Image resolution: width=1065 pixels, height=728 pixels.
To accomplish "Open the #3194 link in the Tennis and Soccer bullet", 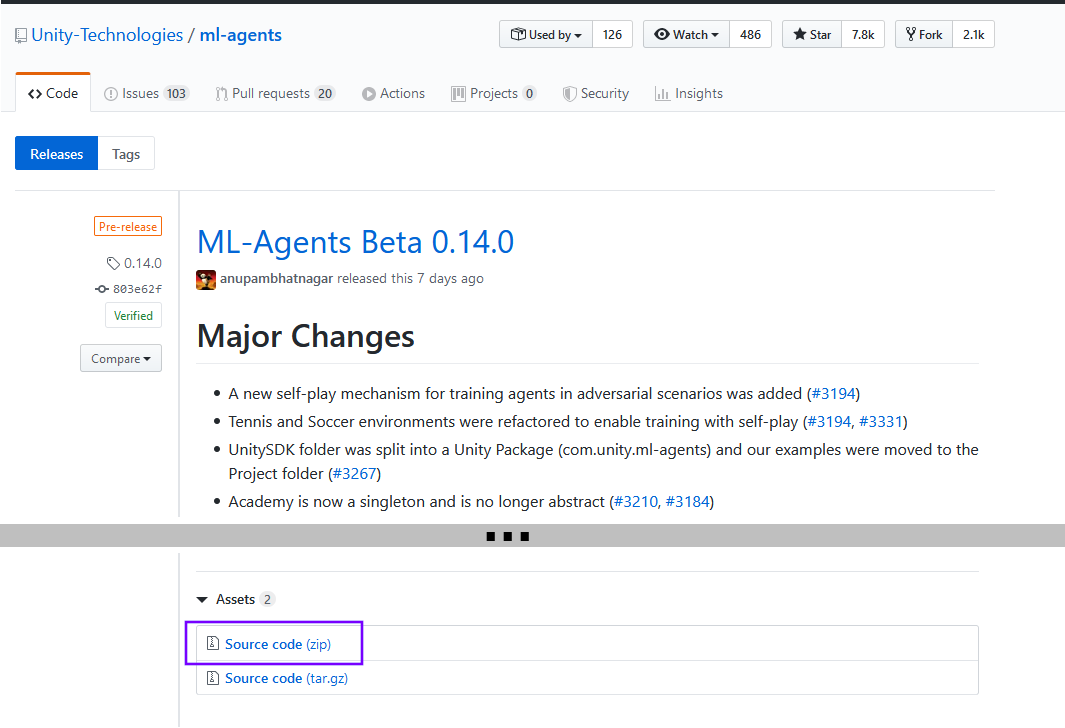I will tap(829, 421).
